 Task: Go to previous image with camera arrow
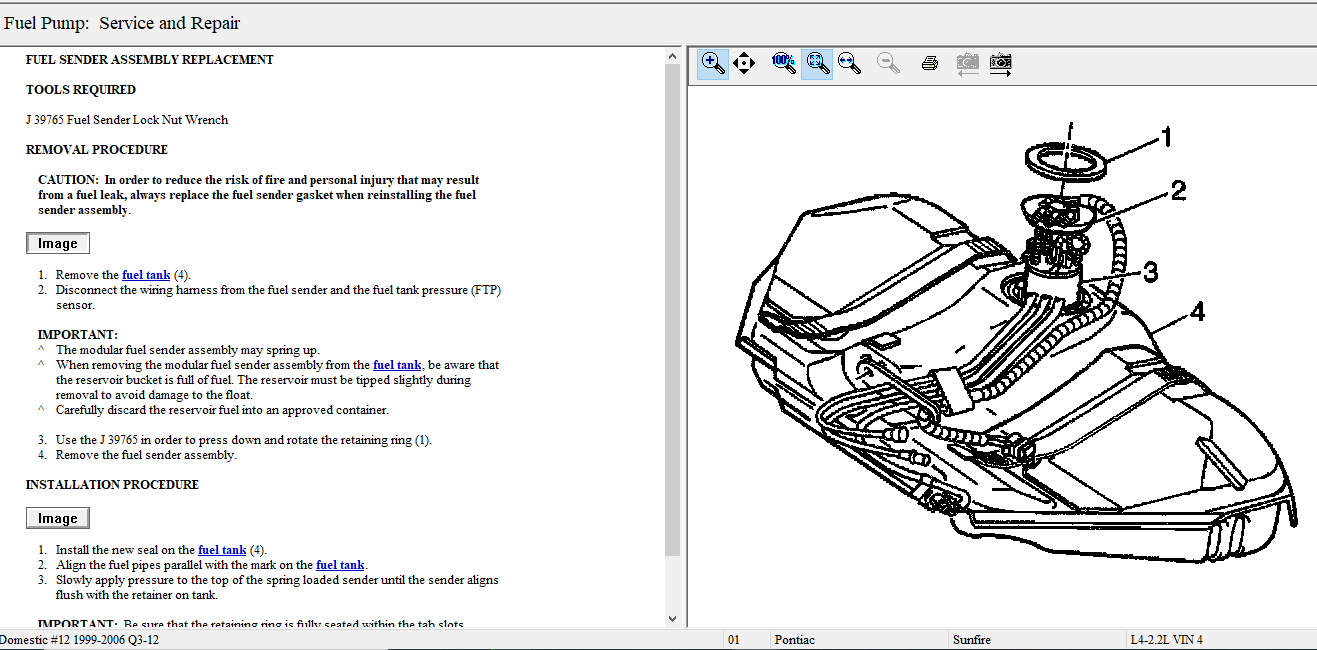(967, 63)
